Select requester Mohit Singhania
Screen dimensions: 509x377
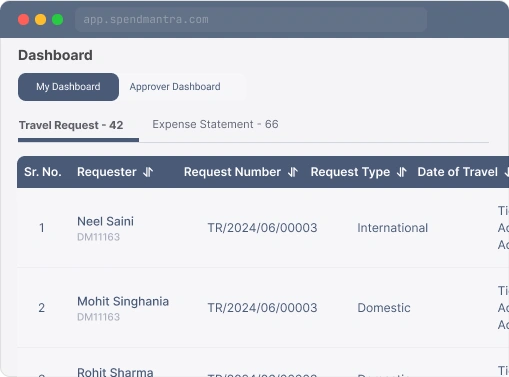[123, 301]
